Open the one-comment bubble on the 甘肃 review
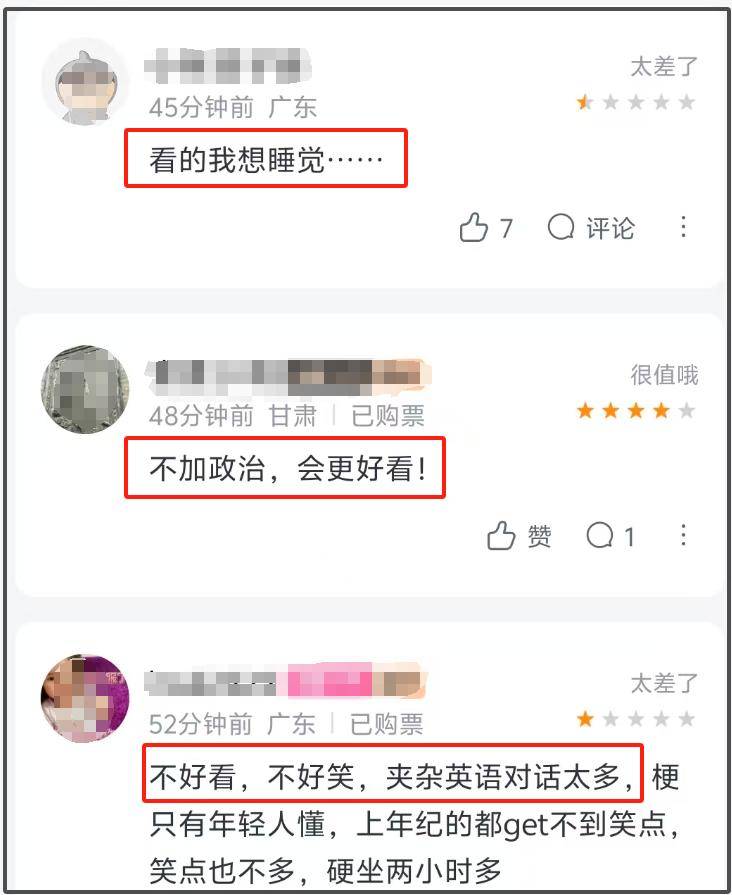732x895 pixels. tap(610, 536)
